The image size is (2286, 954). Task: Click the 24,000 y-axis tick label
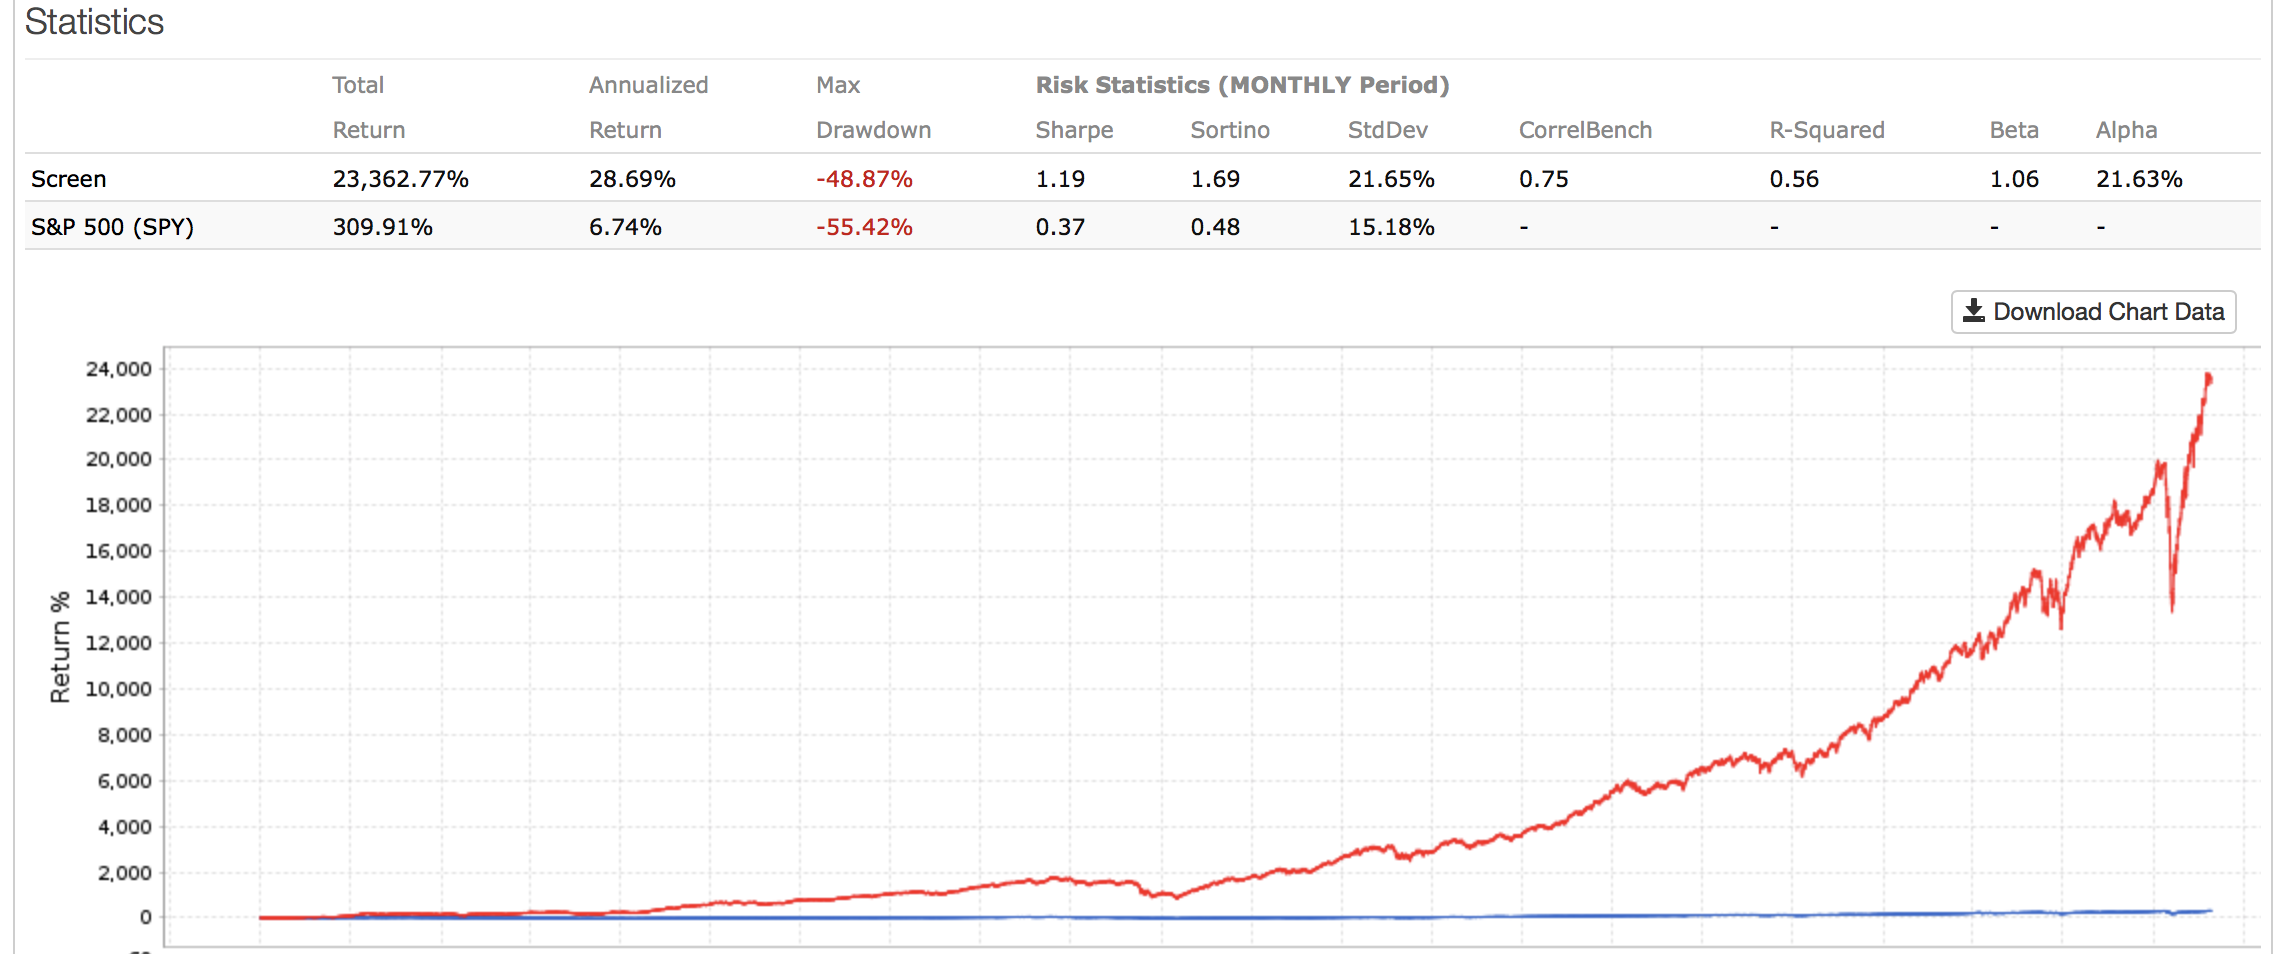(119, 369)
